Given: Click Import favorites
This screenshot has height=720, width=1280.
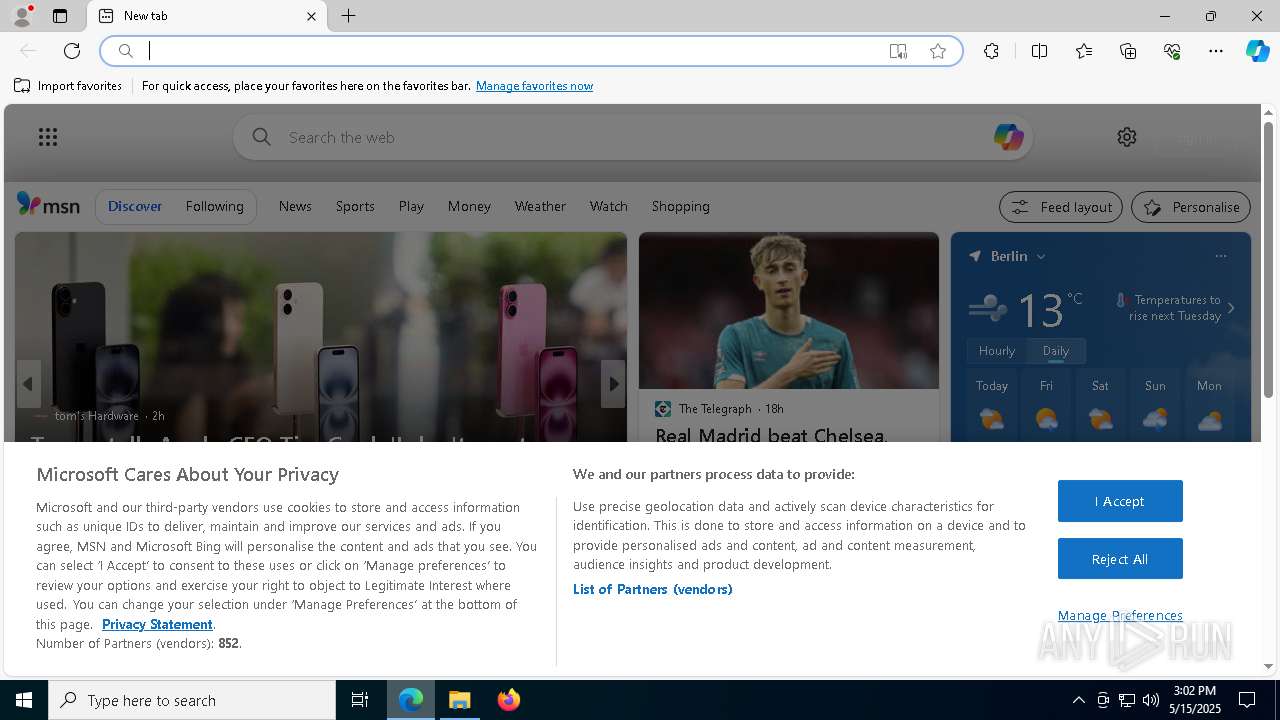Looking at the screenshot, I should click(68, 86).
